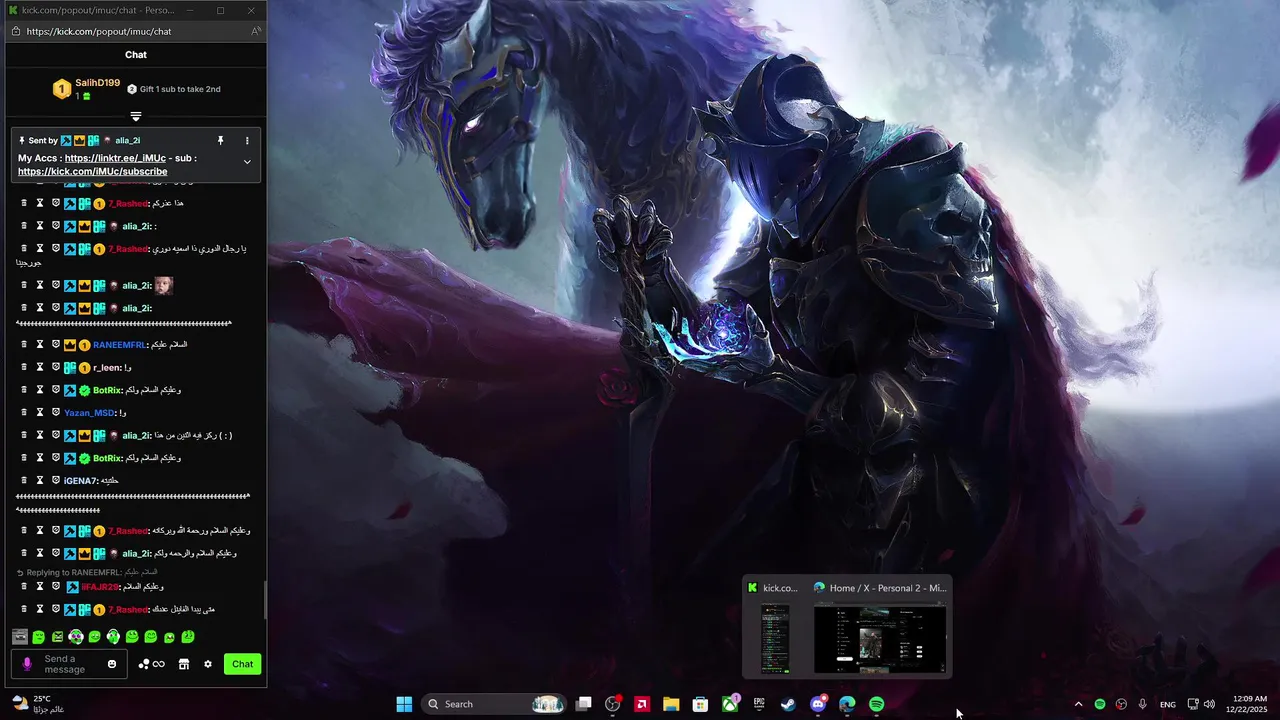Open pinned message three-dot menu
Screen dimensions: 1280x720
247,141
